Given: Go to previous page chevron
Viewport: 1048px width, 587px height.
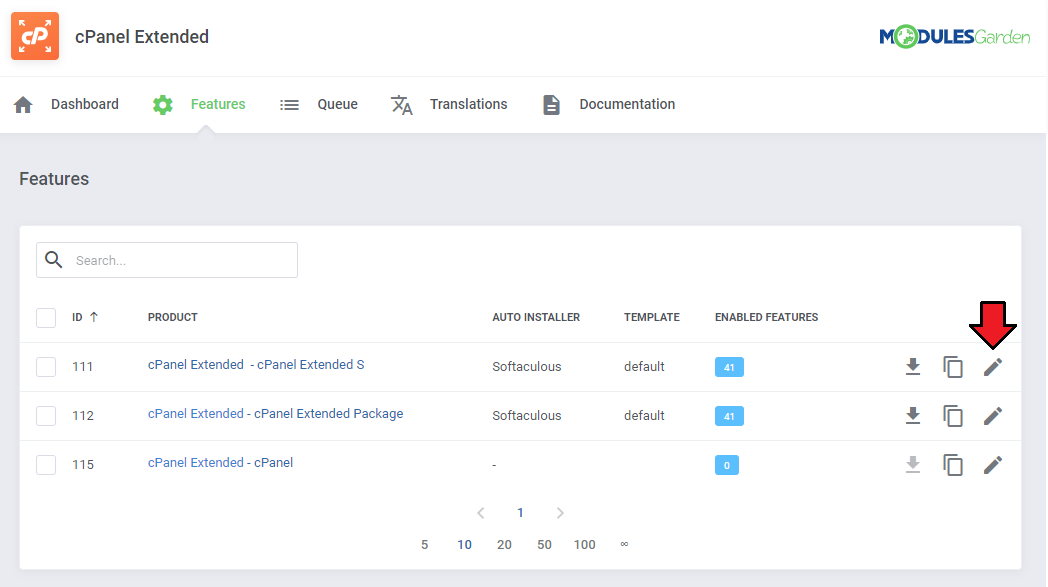Looking at the screenshot, I should pos(481,513).
